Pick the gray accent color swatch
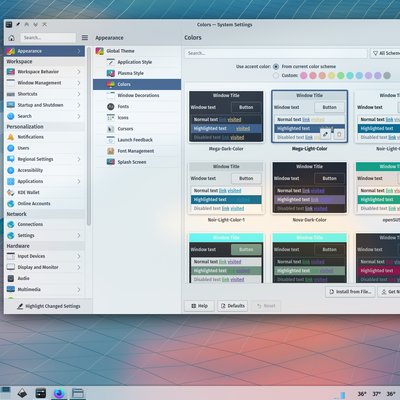Viewport: 400px width, 400px height. point(387,76)
